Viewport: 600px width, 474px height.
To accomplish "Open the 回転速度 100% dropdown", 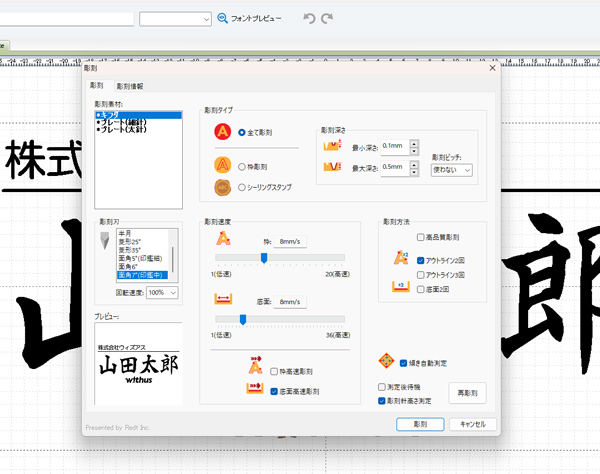I will point(162,293).
